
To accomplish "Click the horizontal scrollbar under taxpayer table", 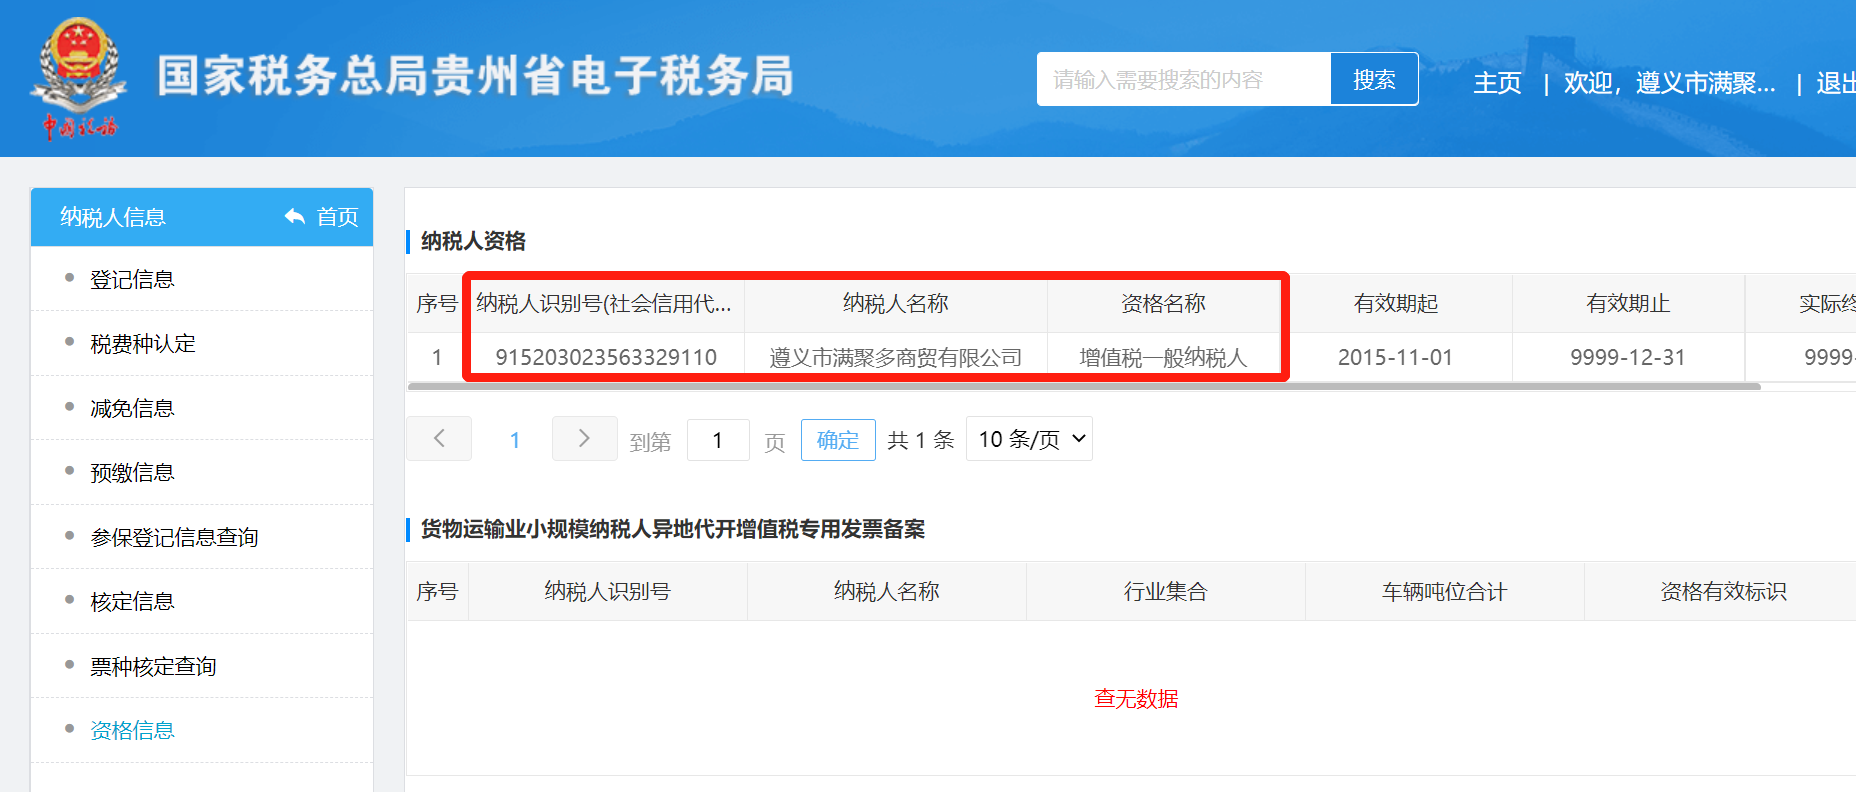I will (1084, 386).
